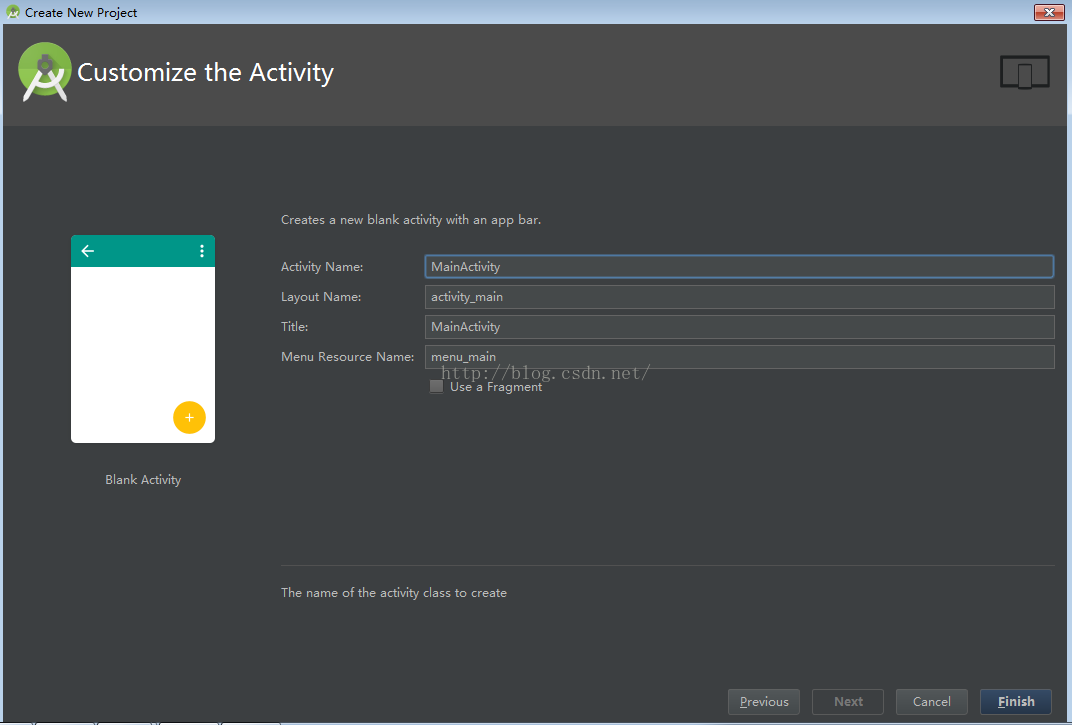Viewport: 1072px width, 725px height.
Task: Click the Android Studio logo in header
Action: [x=44, y=72]
